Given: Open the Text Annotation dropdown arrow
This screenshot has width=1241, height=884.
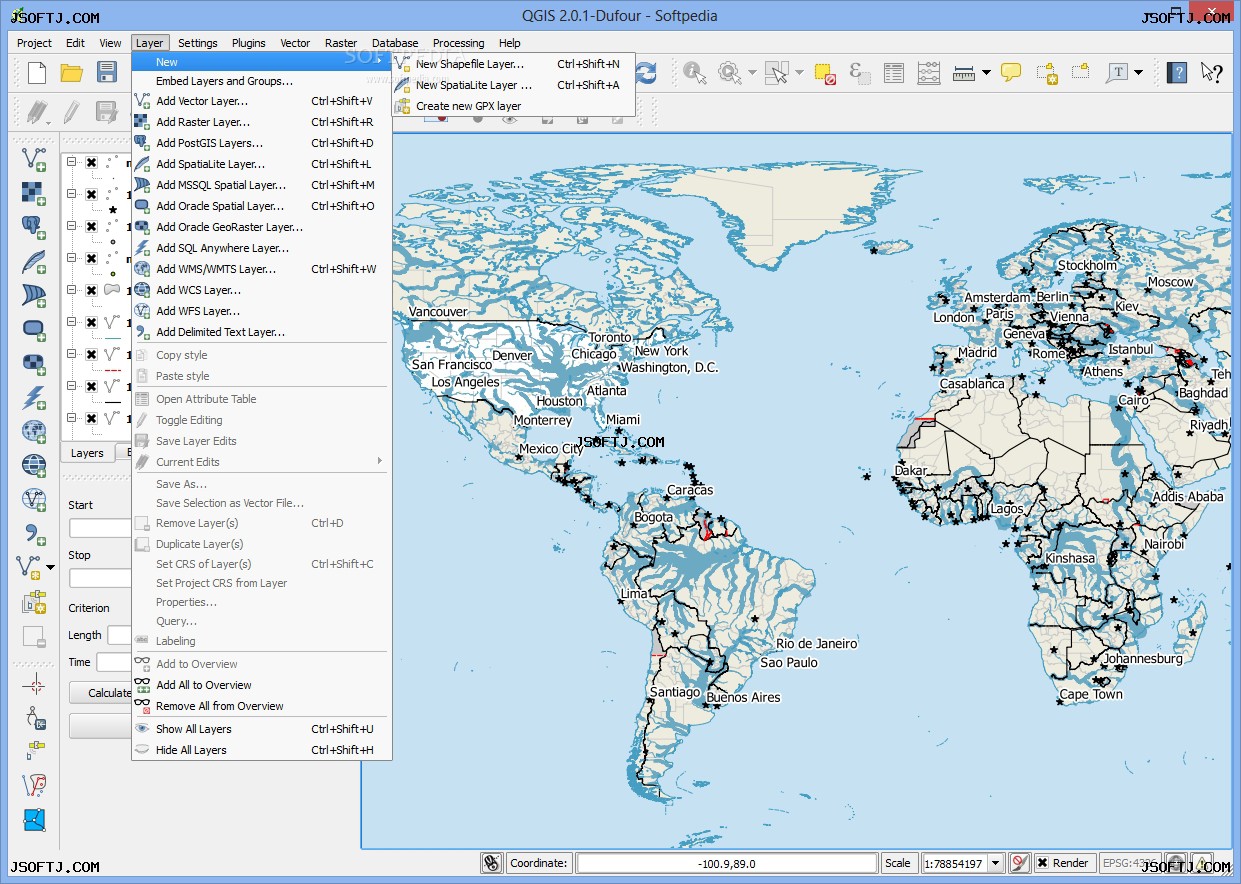Looking at the screenshot, I should coord(1138,72).
